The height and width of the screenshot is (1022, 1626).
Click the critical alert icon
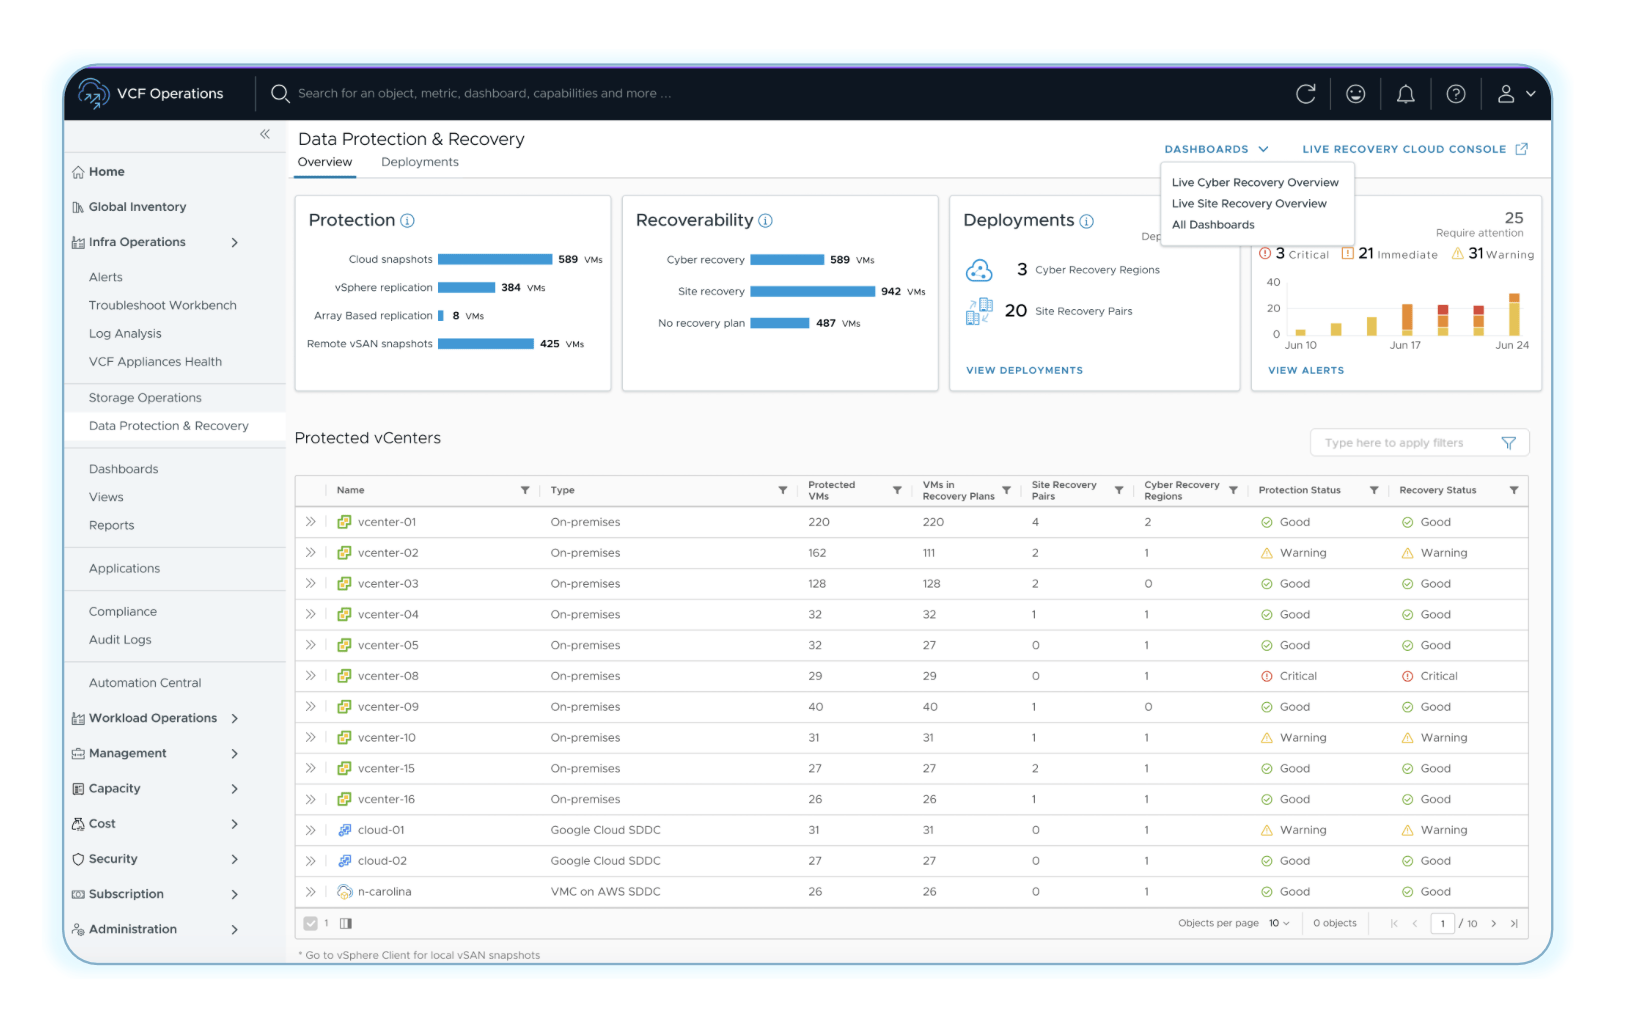1265,254
